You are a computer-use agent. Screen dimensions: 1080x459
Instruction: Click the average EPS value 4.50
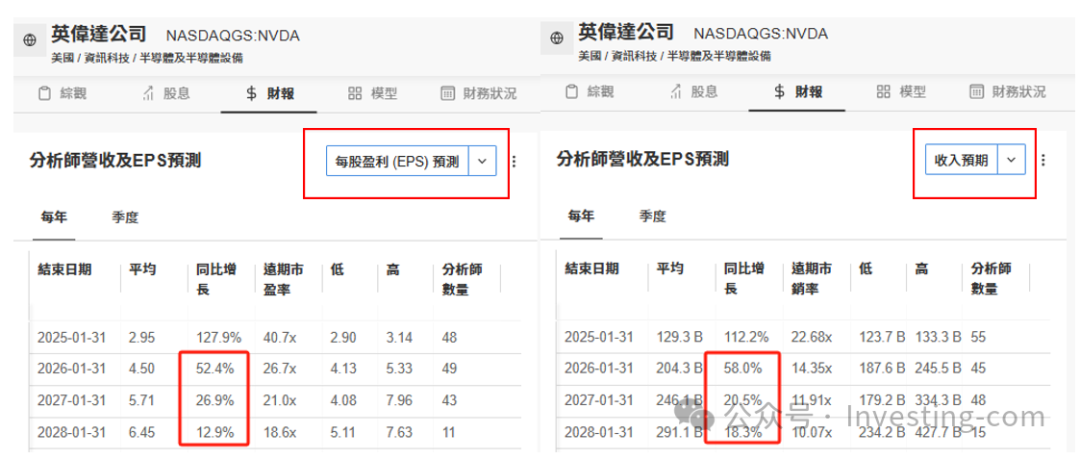(x=141, y=369)
